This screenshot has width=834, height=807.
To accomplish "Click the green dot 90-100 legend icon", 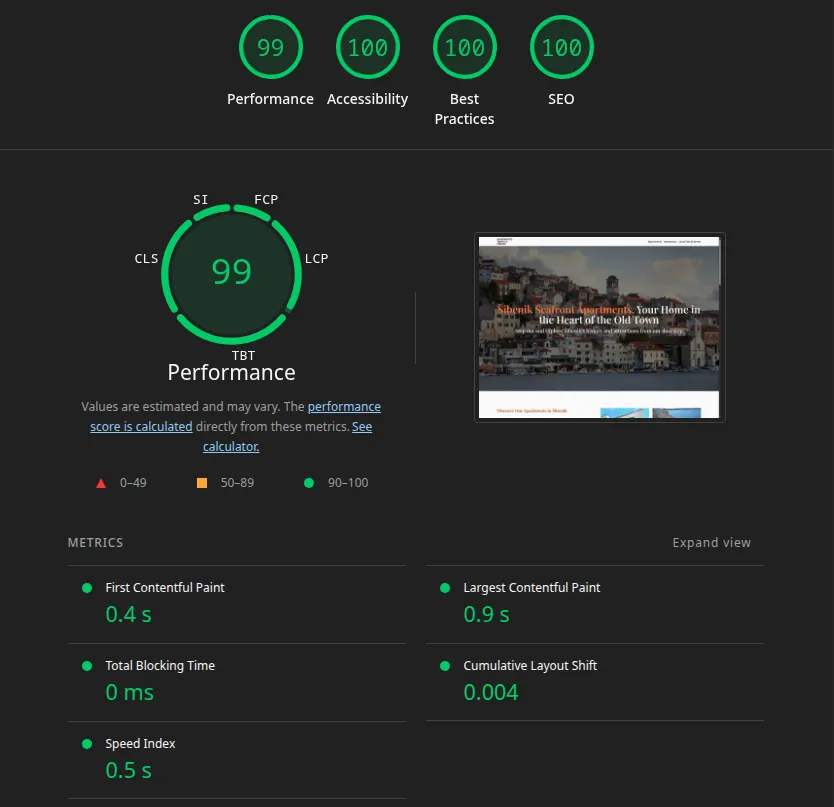I will click(309, 483).
